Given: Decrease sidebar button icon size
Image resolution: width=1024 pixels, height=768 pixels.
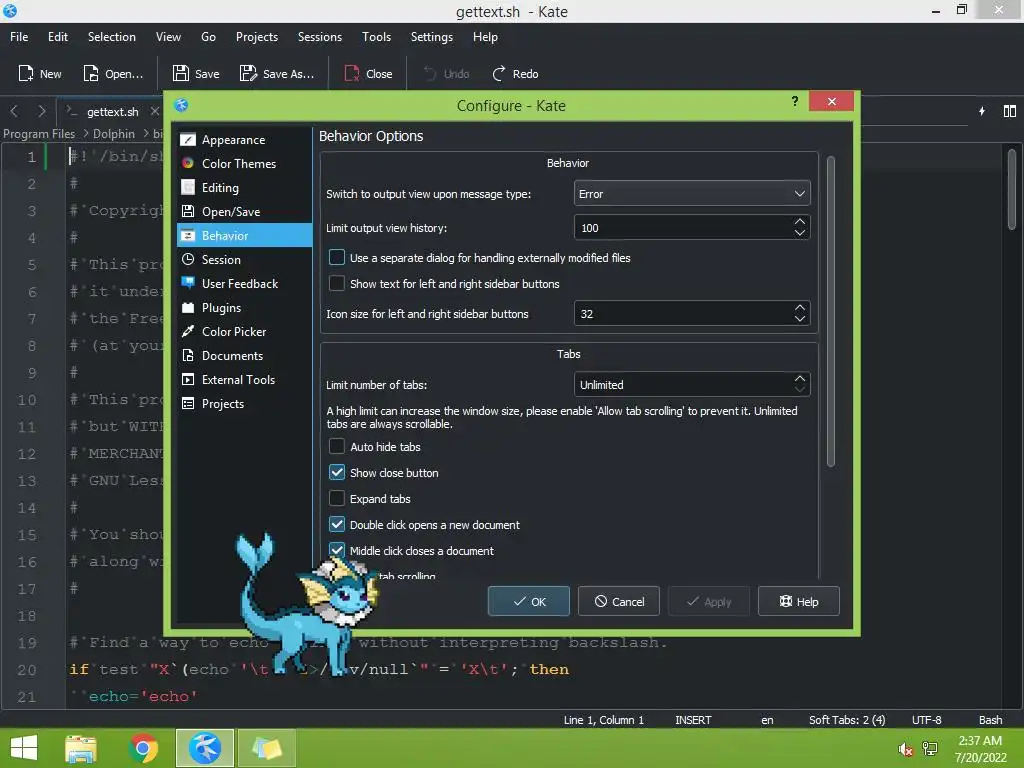Looking at the screenshot, I should click(800, 319).
